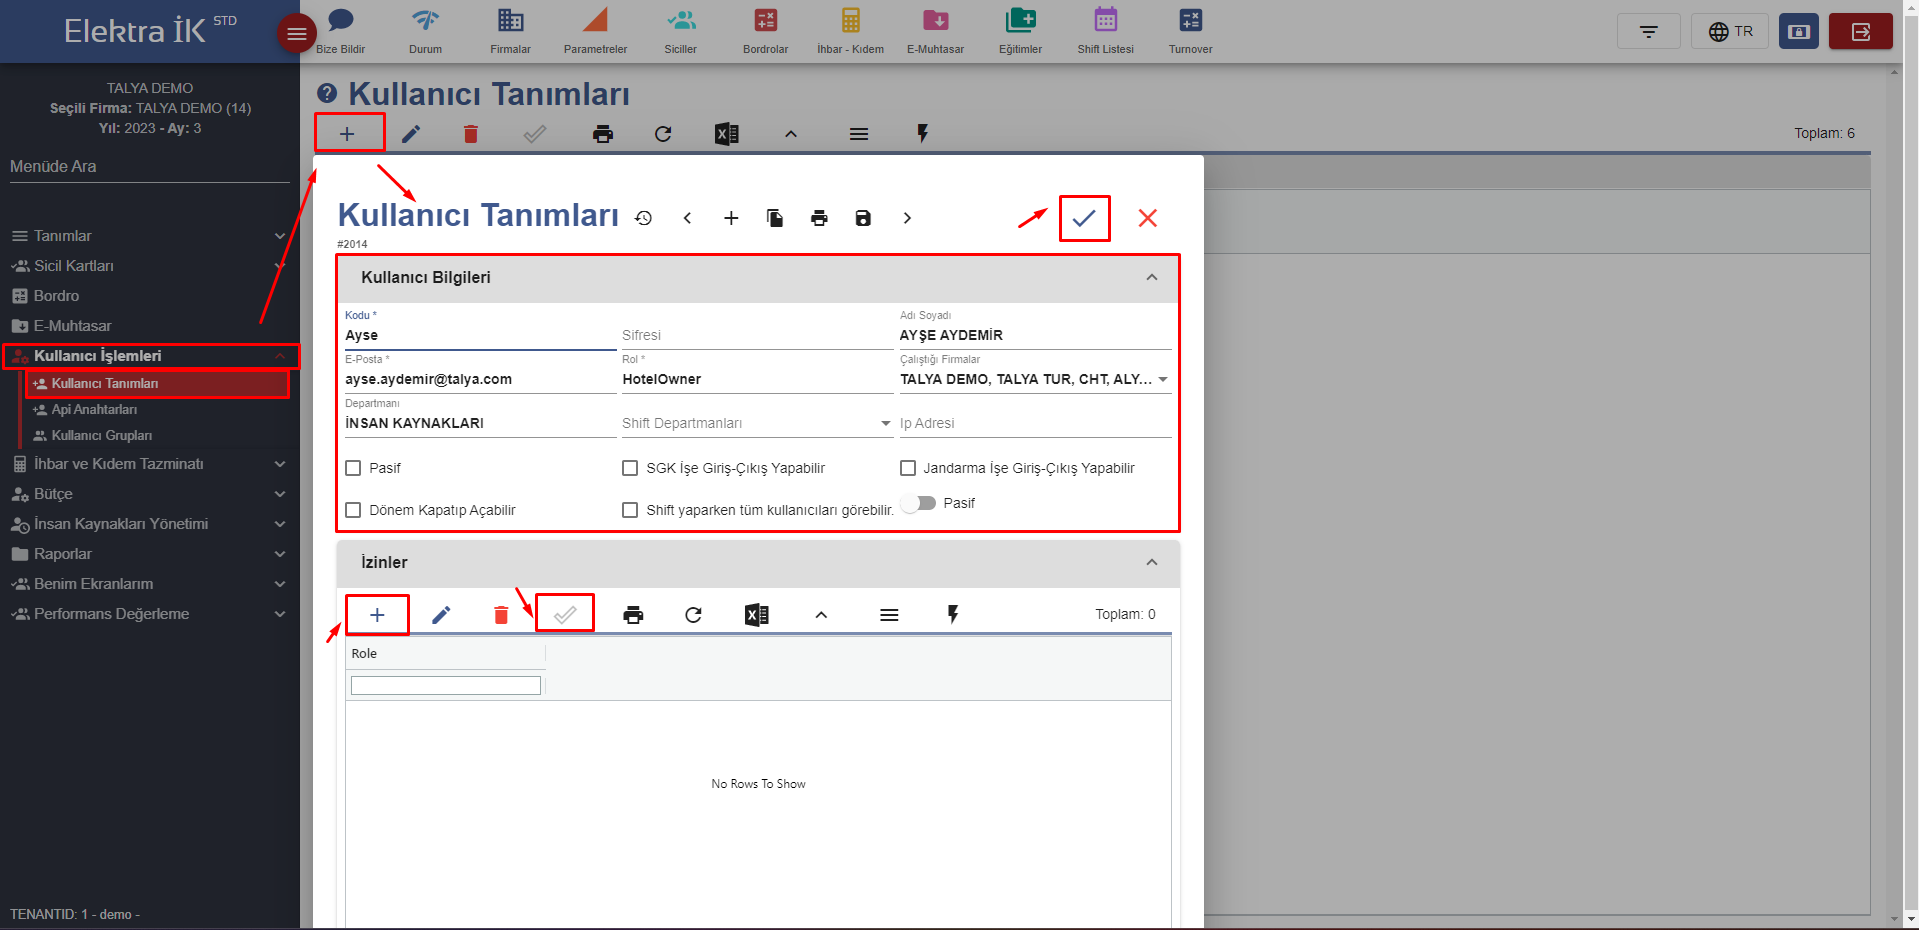Click the TR language button
1919x930 pixels.
click(x=1730, y=32)
